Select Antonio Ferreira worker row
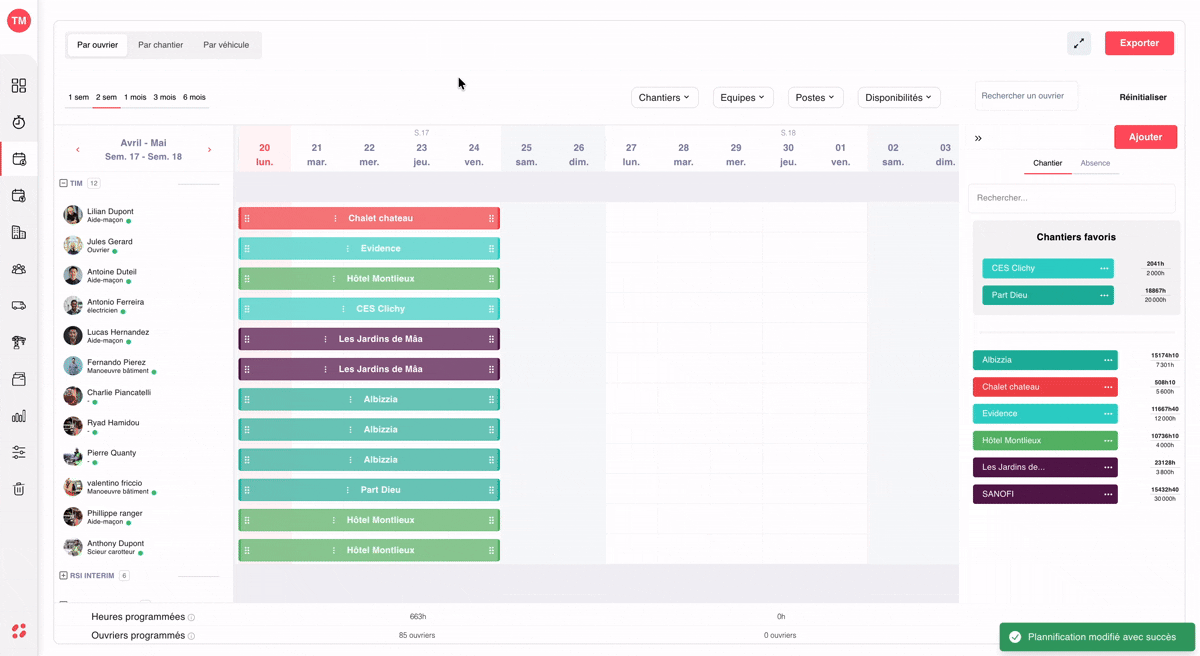1200x656 pixels. click(145, 306)
